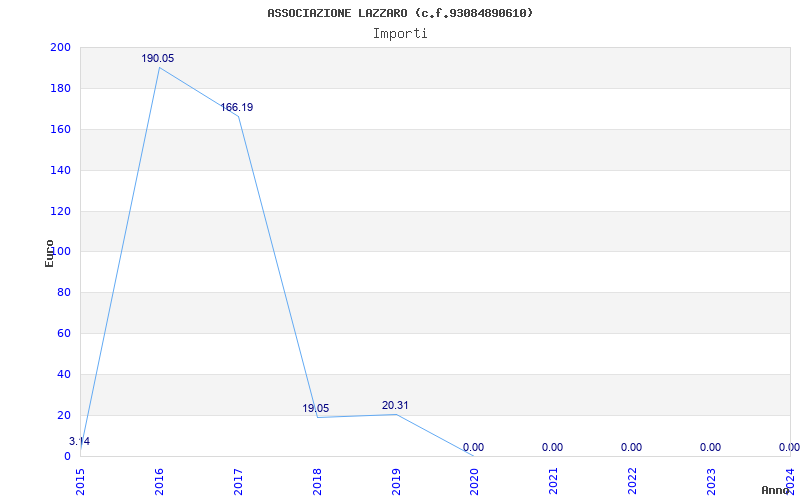Screen dimensions: 800x500
Task: Click the 200 y-axis tick label
Action: 60,47
